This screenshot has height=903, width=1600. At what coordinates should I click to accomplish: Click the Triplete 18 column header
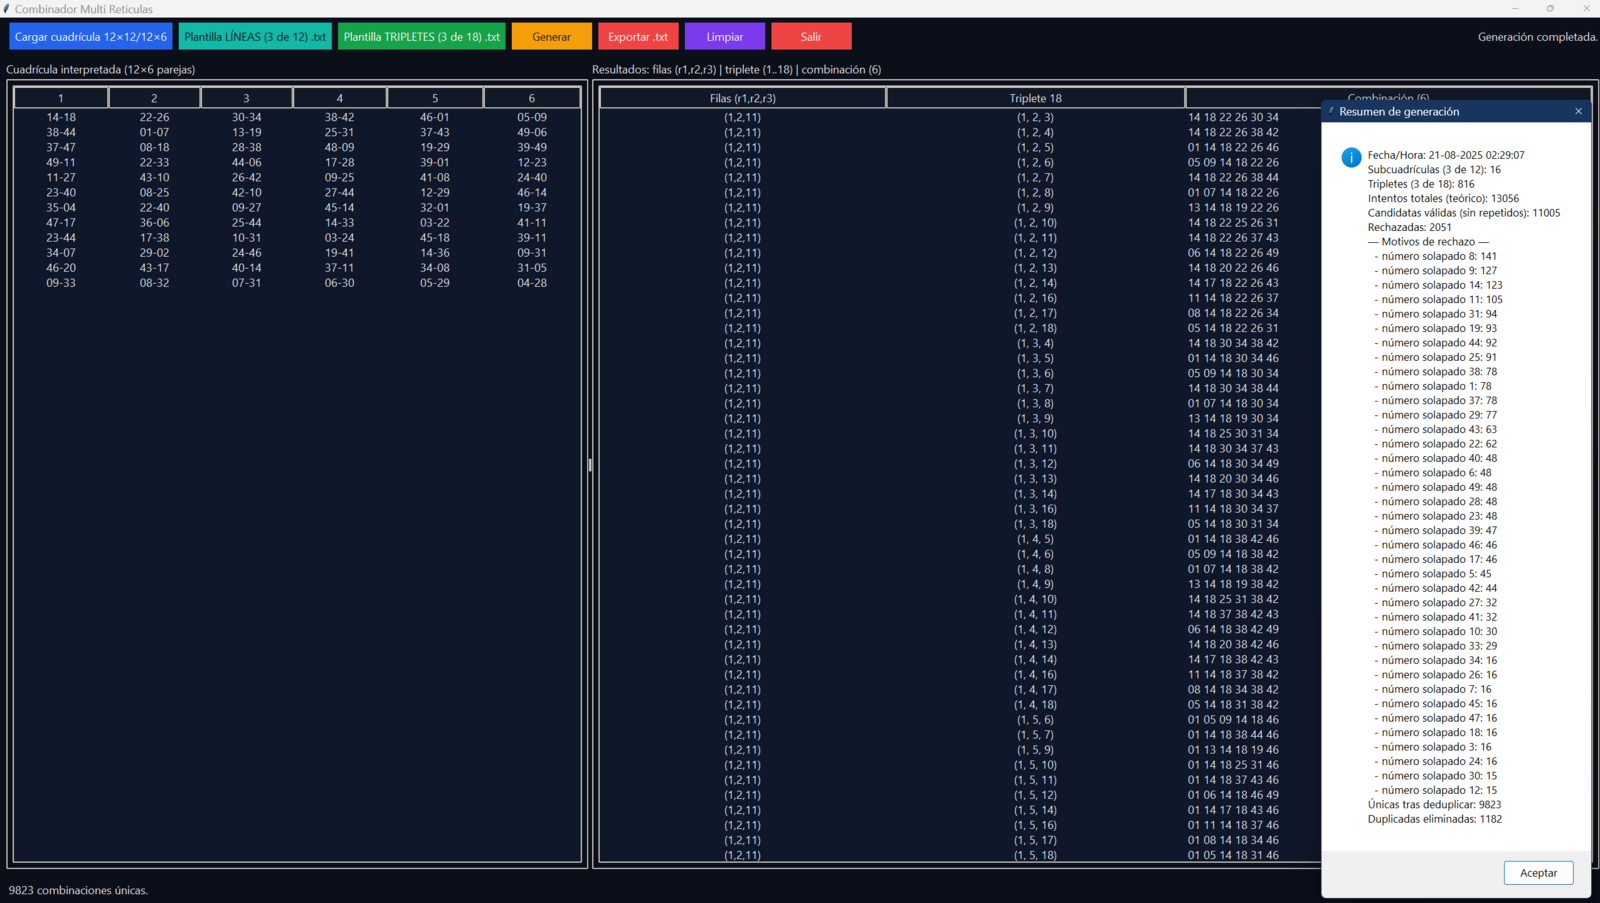coord(1036,98)
